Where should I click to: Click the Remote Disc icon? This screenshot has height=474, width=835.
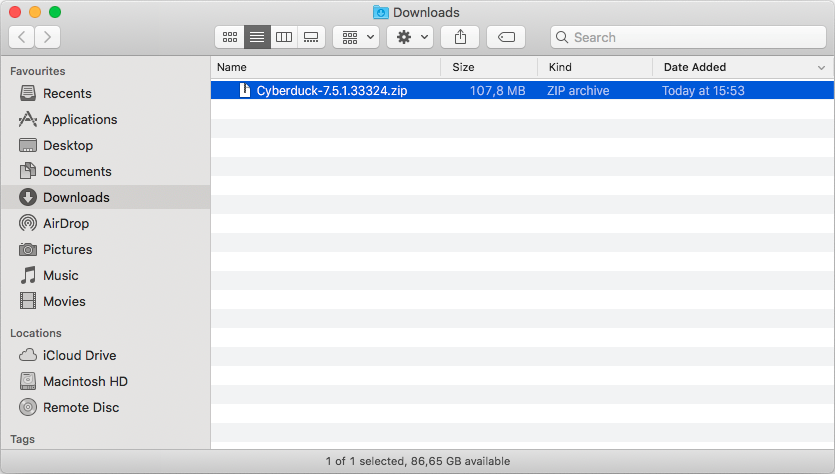[x=28, y=407]
